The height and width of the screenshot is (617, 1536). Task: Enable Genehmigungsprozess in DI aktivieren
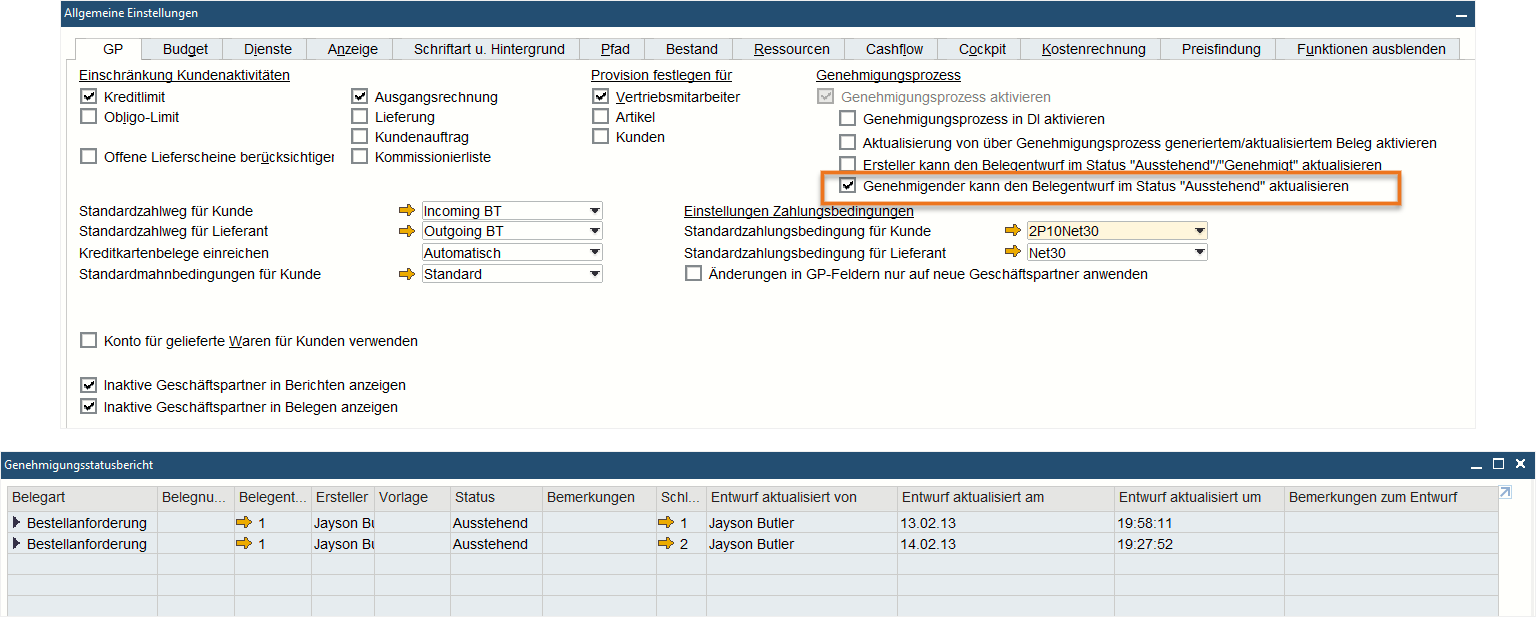click(x=847, y=119)
